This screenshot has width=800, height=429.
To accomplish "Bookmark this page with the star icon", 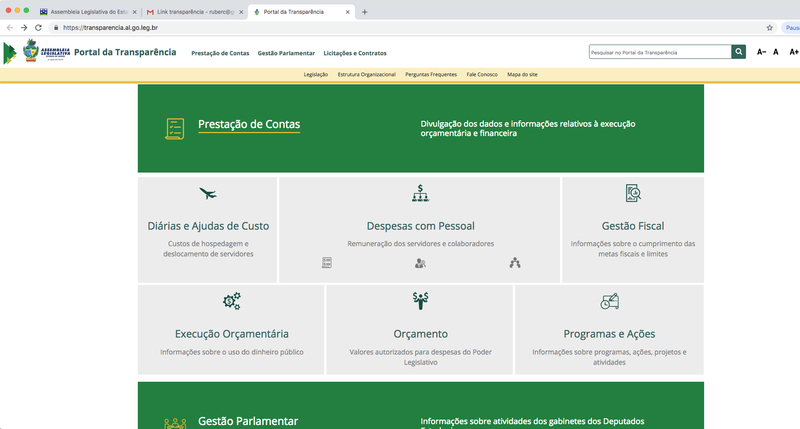I will point(769,28).
